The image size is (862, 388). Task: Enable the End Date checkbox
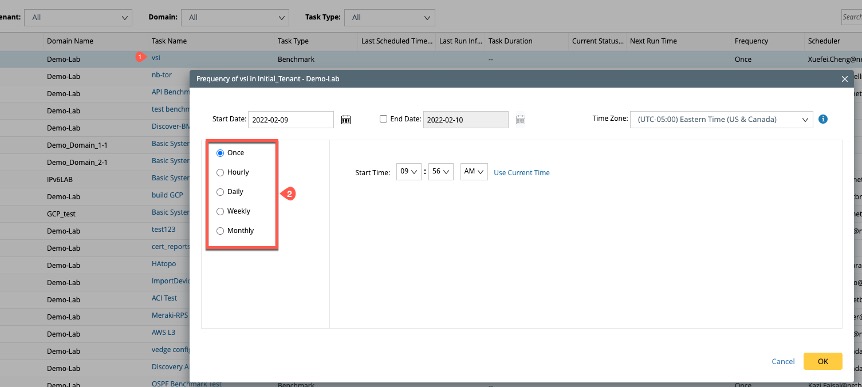pyautogui.click(x=383, y=119)
